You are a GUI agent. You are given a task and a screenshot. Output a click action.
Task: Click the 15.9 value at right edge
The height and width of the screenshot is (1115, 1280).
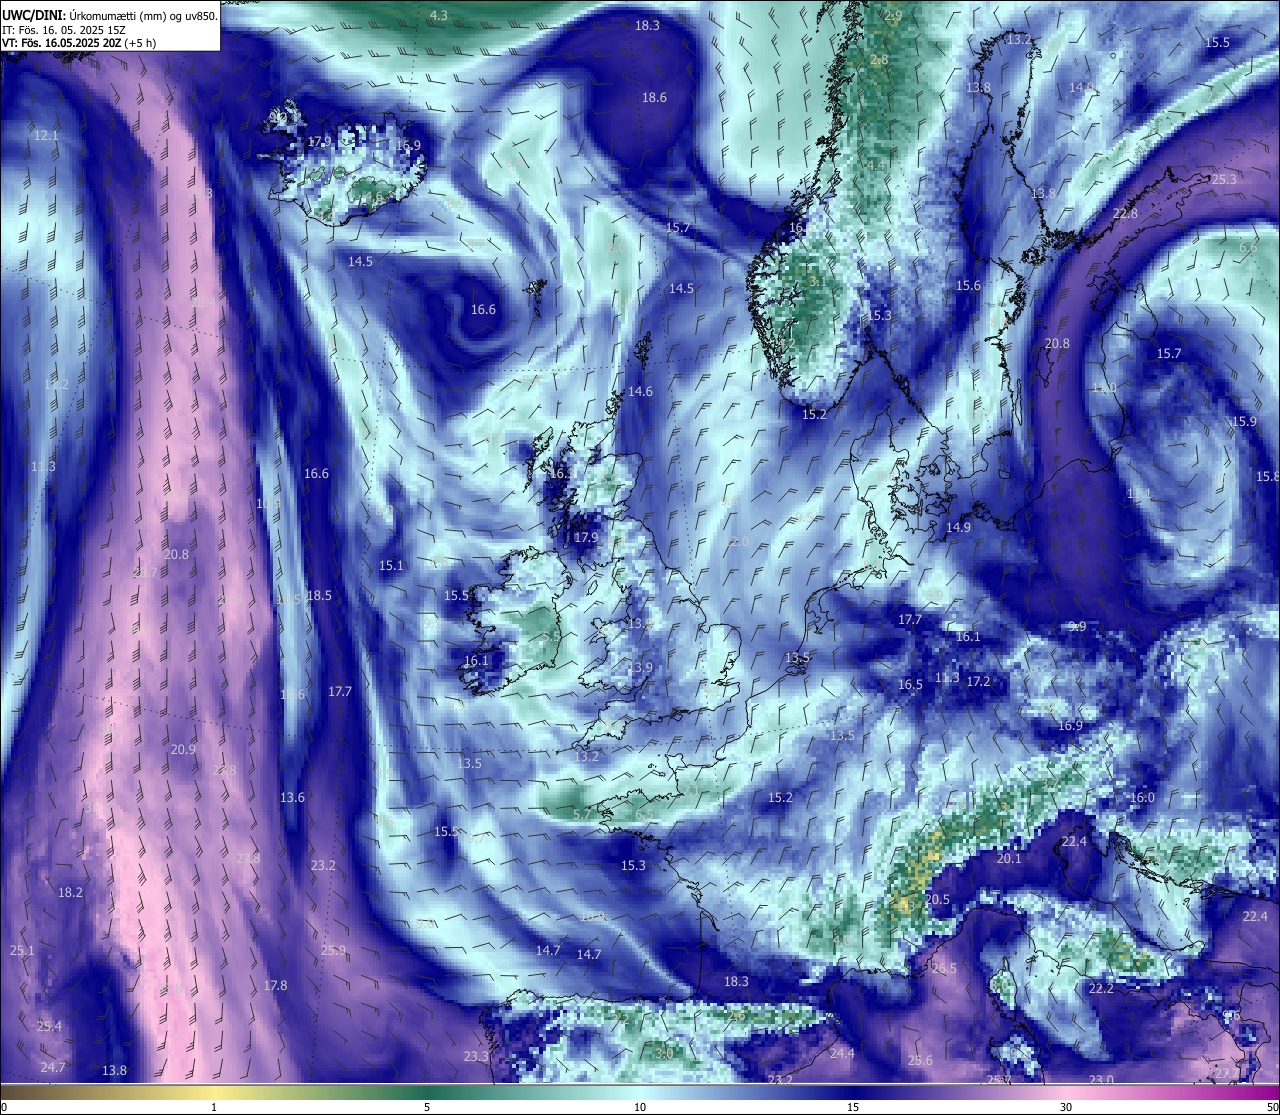click(1244, 421)
